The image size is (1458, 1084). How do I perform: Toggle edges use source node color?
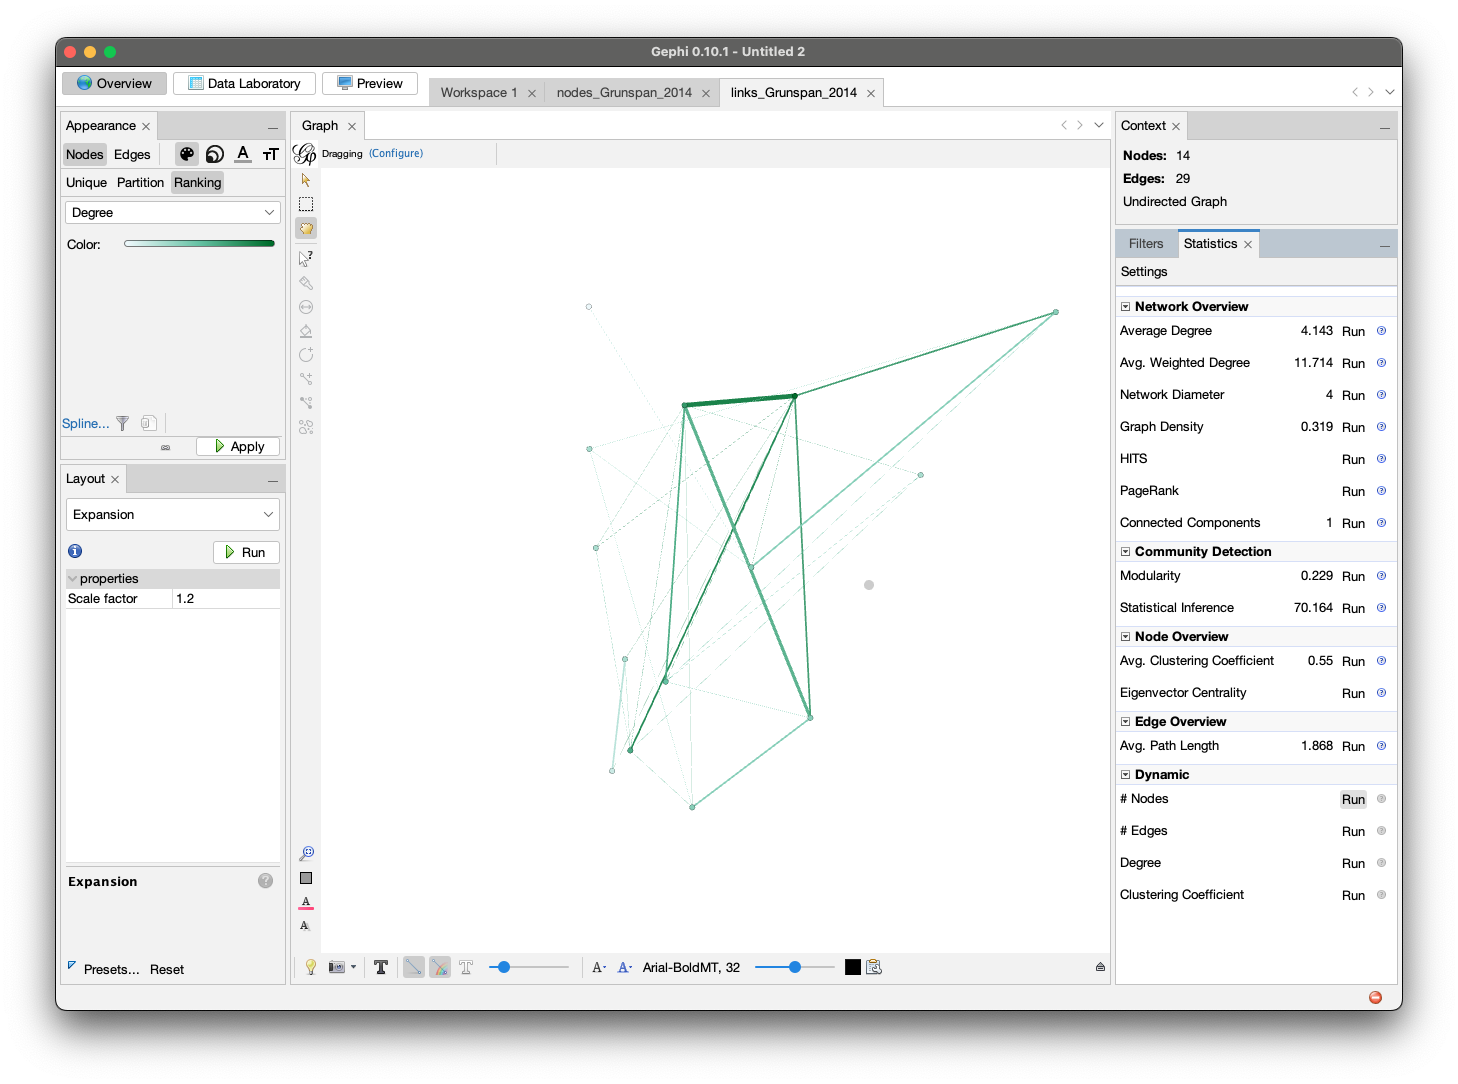[x=440, y=967]
